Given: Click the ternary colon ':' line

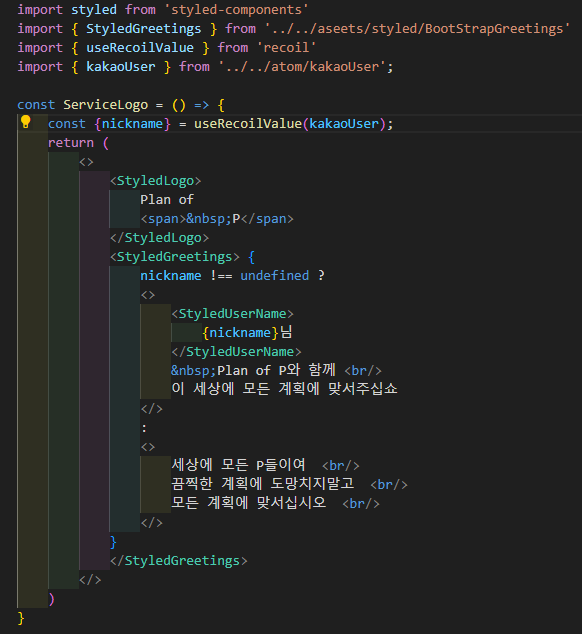Looking at the screenshot, I should pos(144,427).
